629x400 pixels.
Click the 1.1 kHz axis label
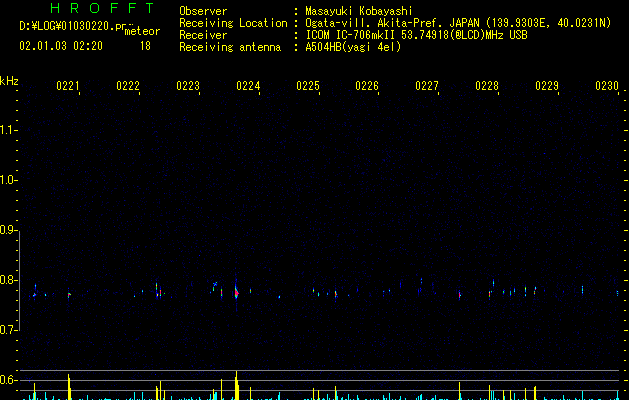[8, 130]
